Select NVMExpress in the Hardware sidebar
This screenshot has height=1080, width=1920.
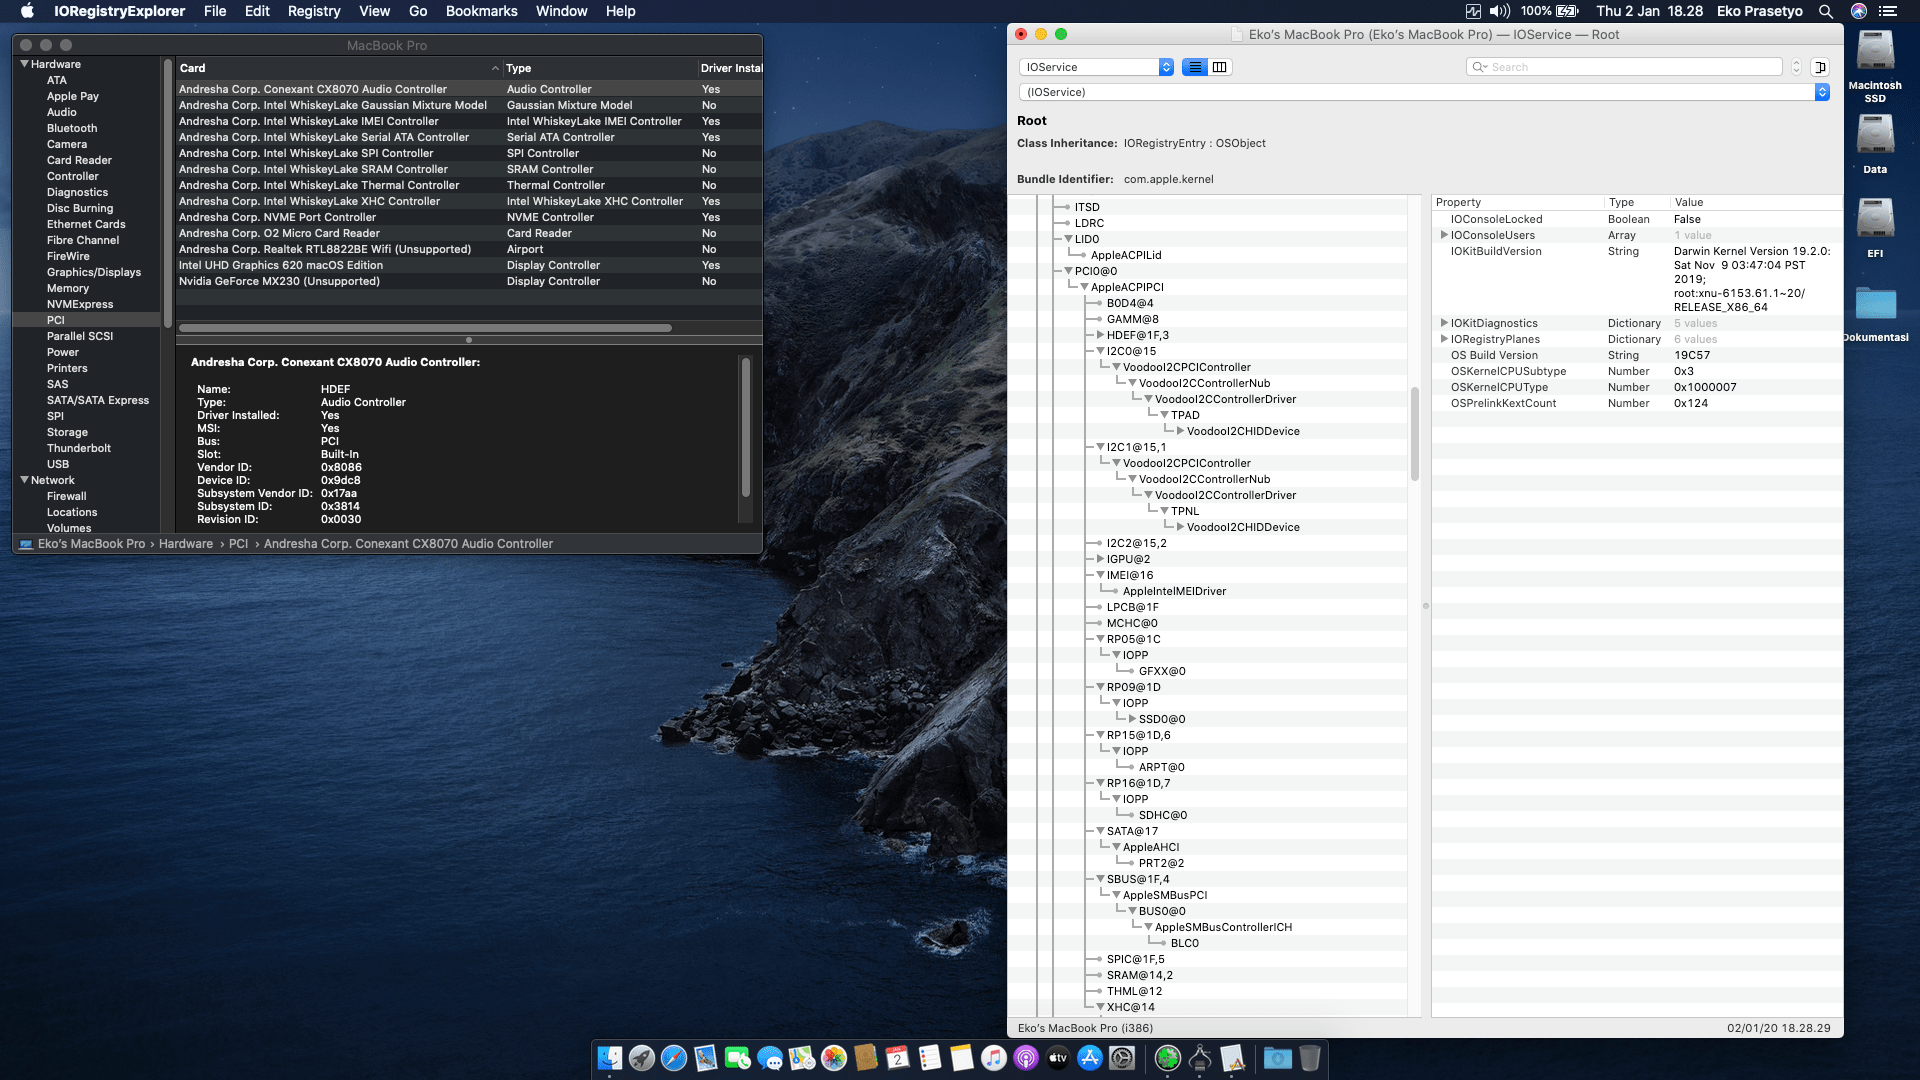click(80, 304)
